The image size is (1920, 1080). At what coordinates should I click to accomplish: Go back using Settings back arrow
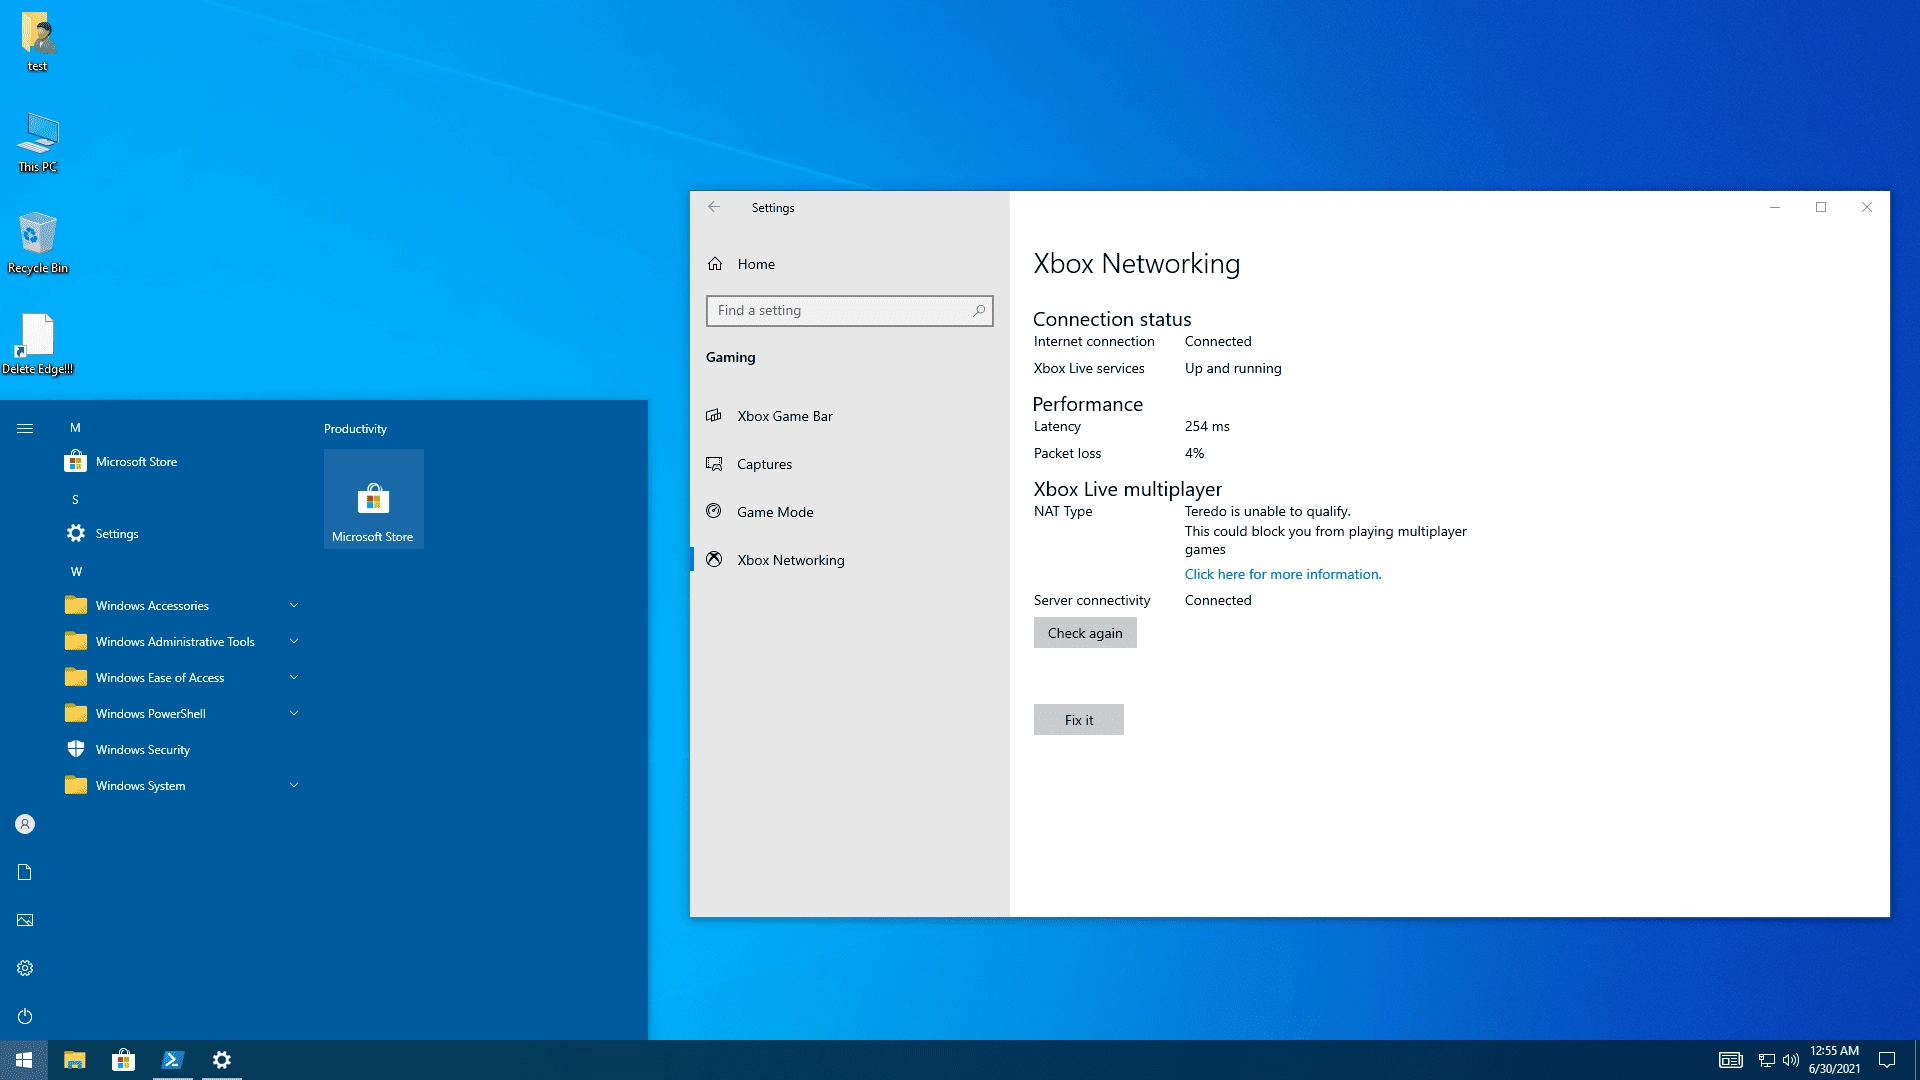pos(714,207)
